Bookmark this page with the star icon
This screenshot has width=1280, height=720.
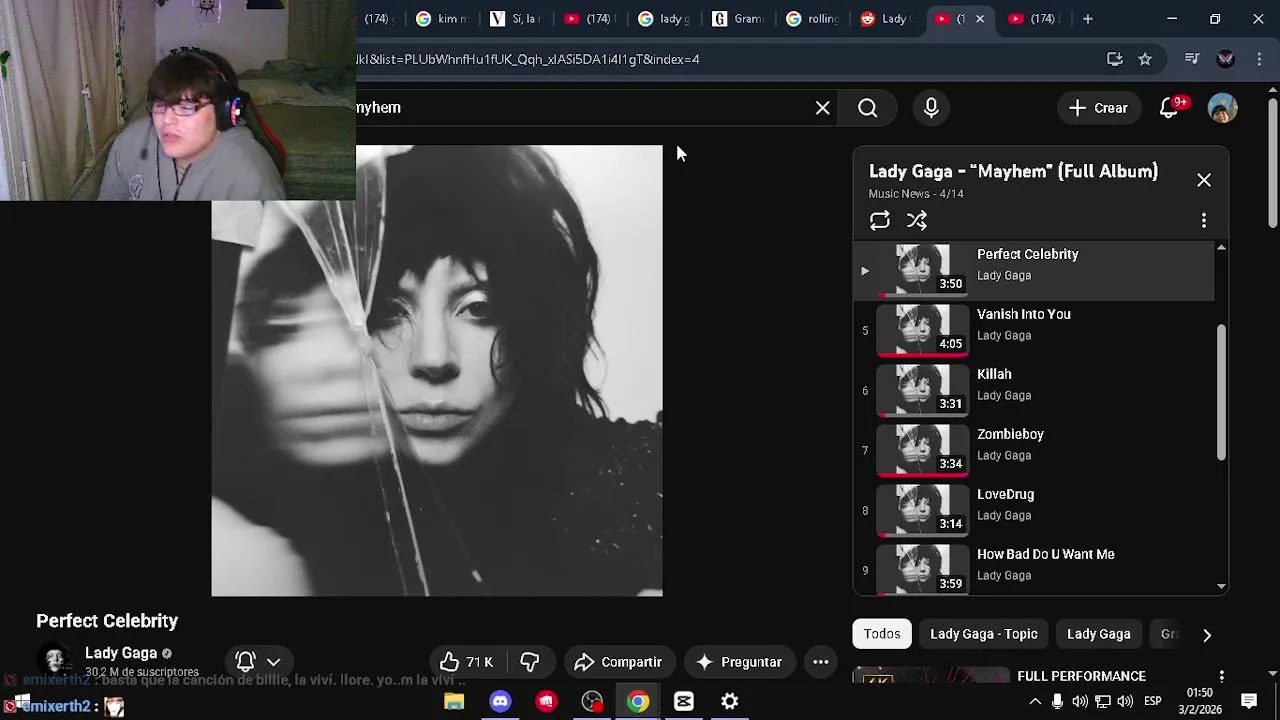[1145, 59]
